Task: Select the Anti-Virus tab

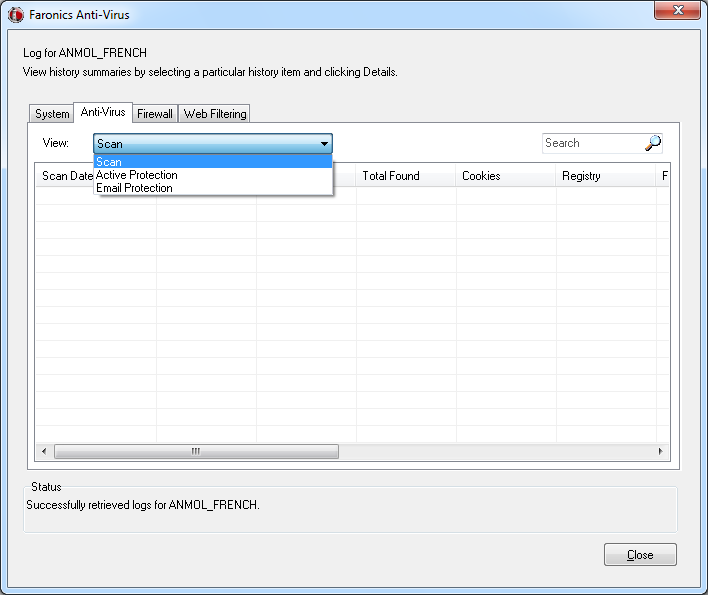Action: click(x=103, y=112)
